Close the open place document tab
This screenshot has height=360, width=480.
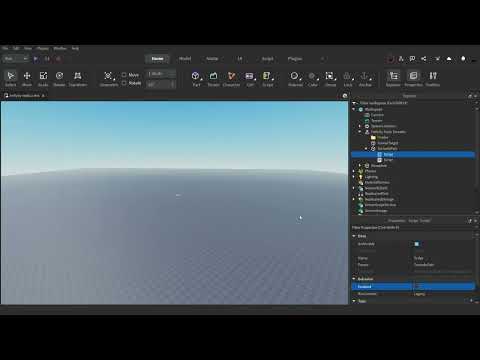(43, 96)
